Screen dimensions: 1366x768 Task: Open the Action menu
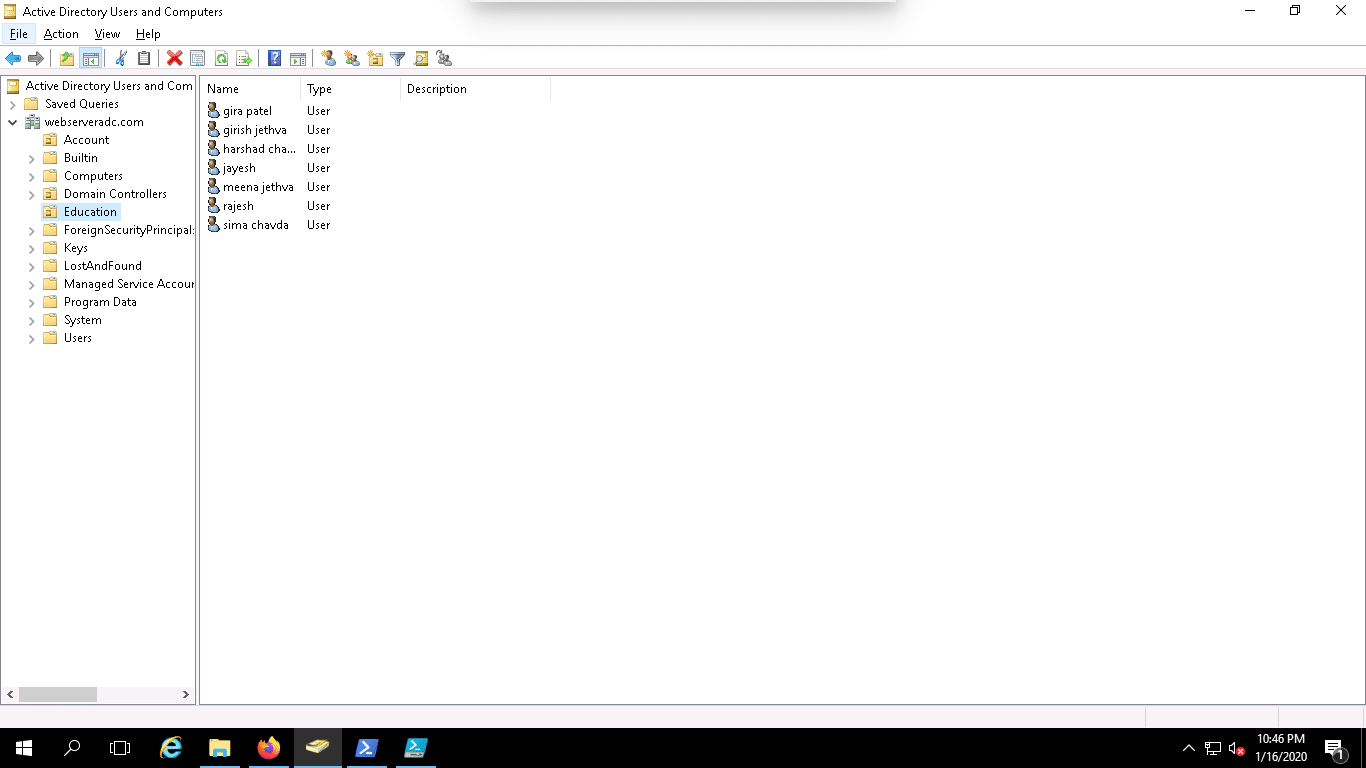tap(61, 34)
